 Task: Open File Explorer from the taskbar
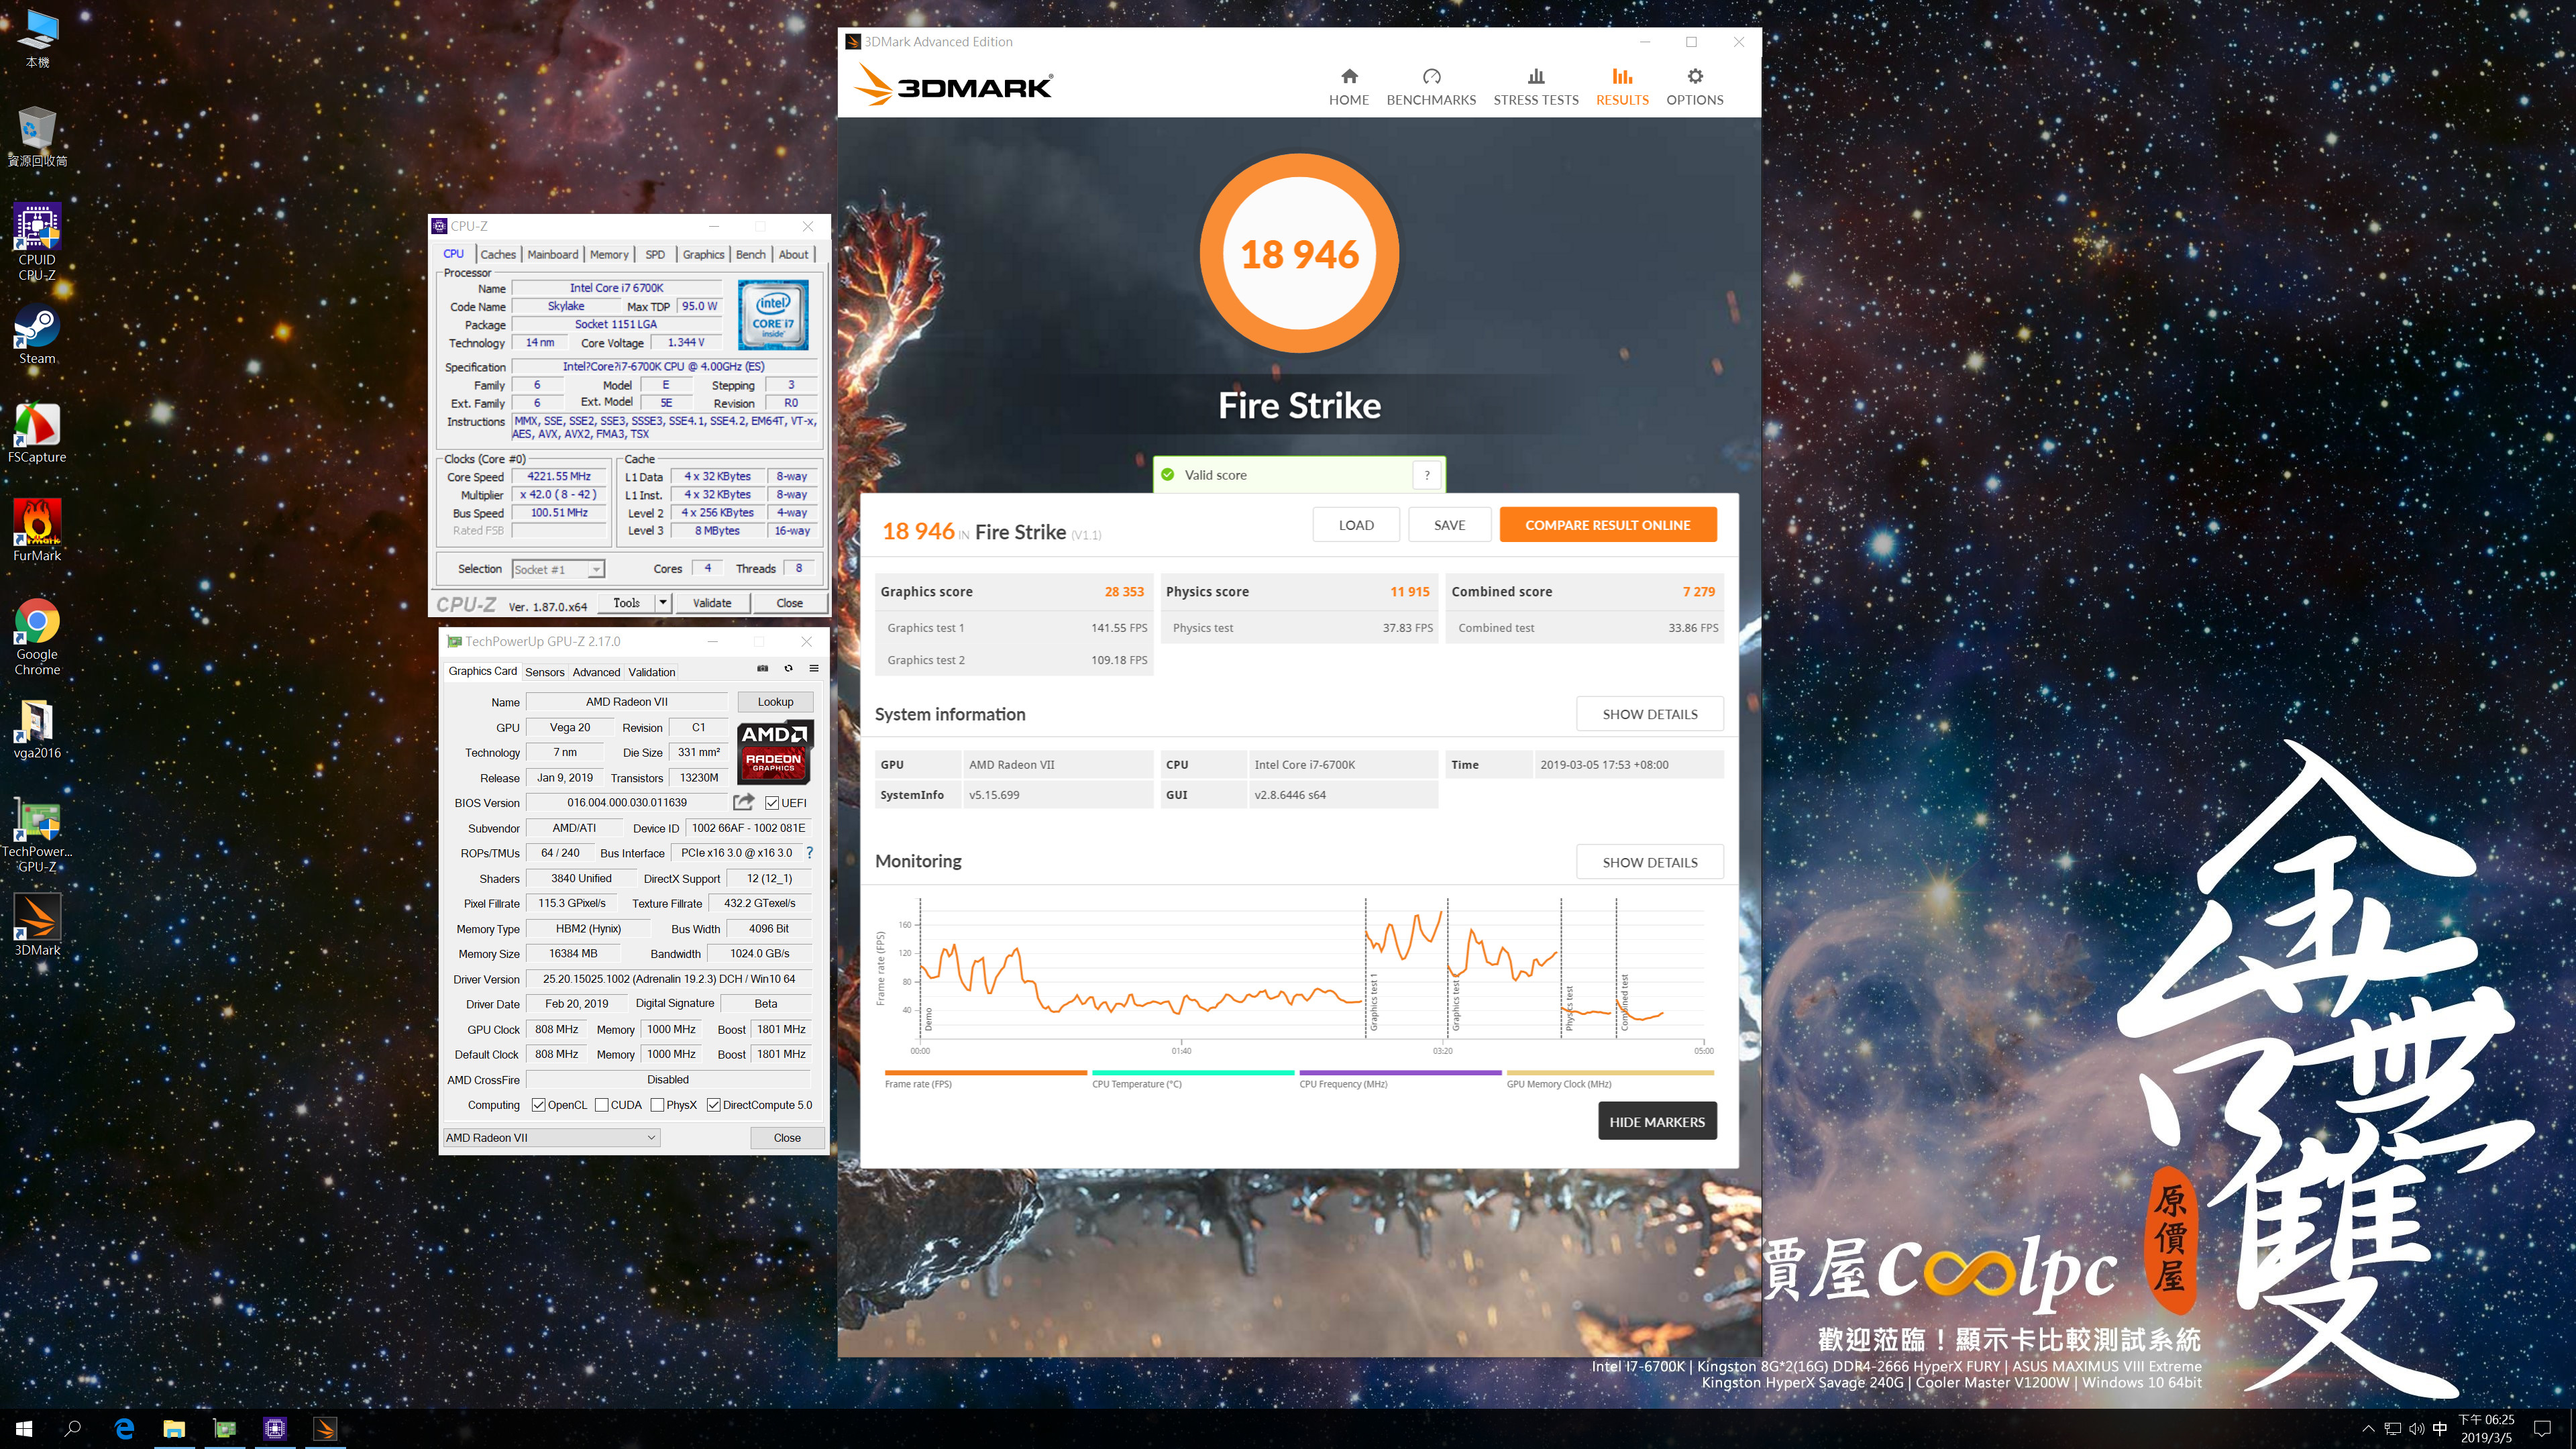[174, 1428]
